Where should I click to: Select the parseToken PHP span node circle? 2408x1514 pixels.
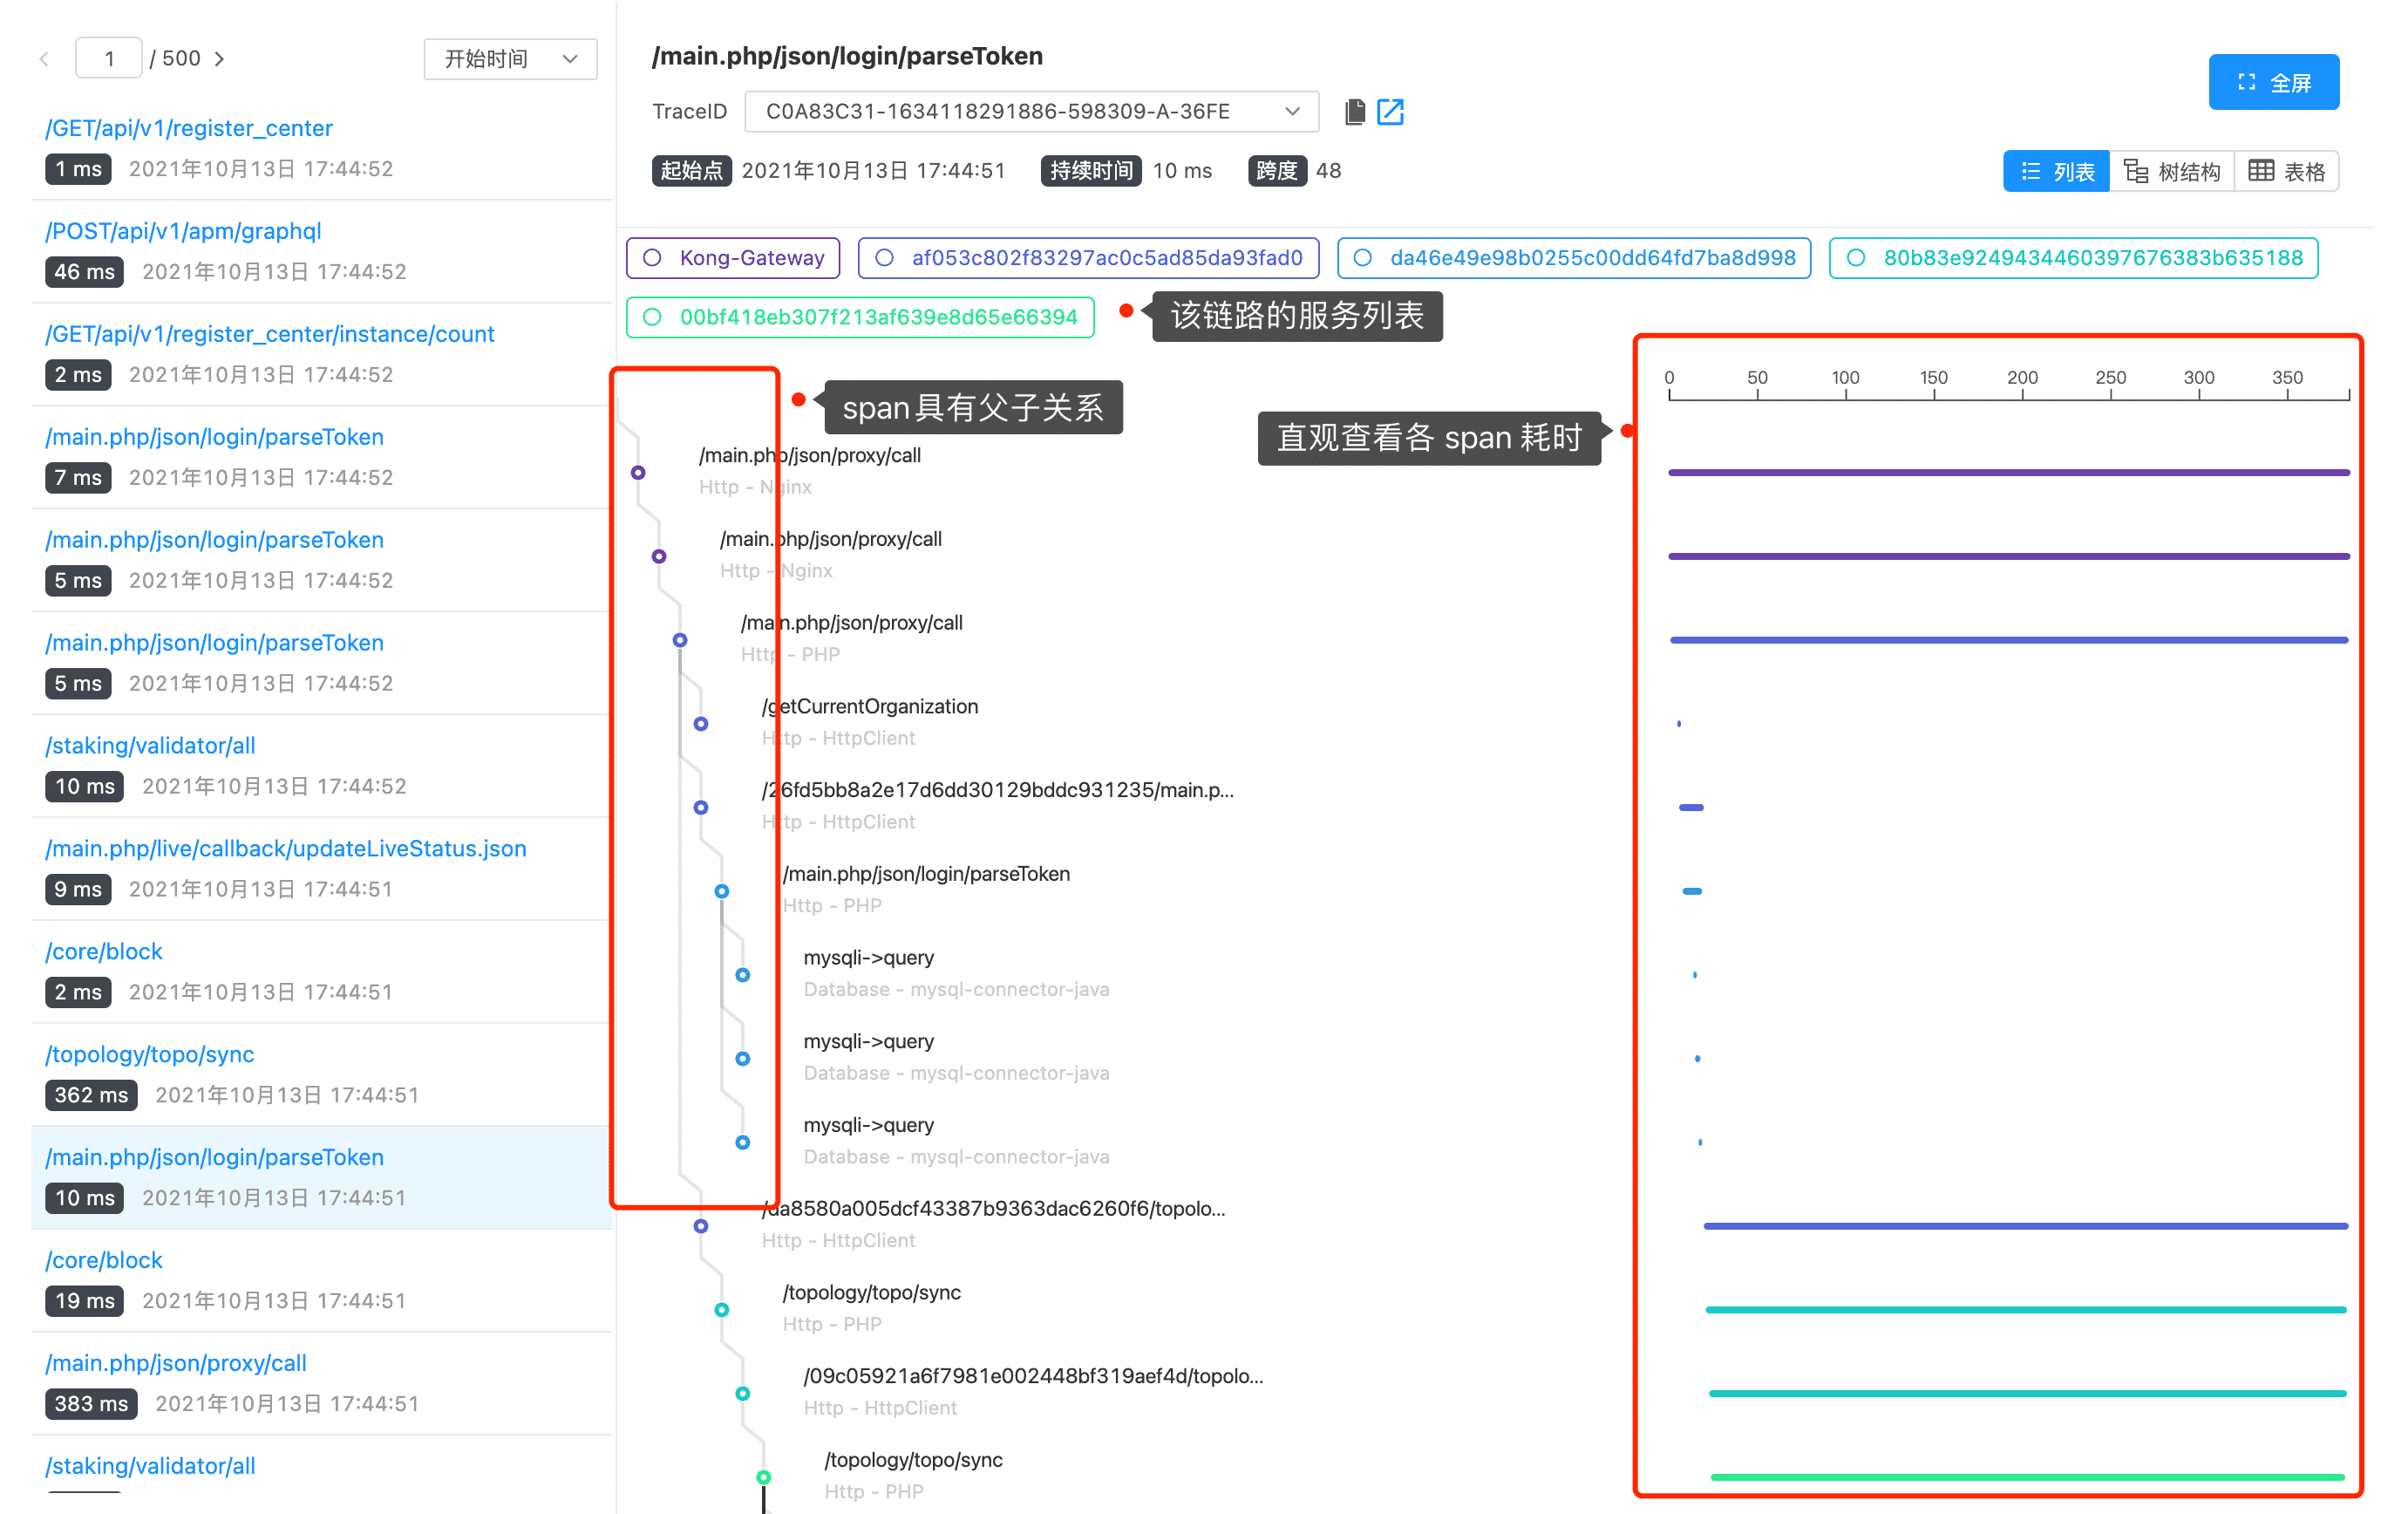pos(722,891)
